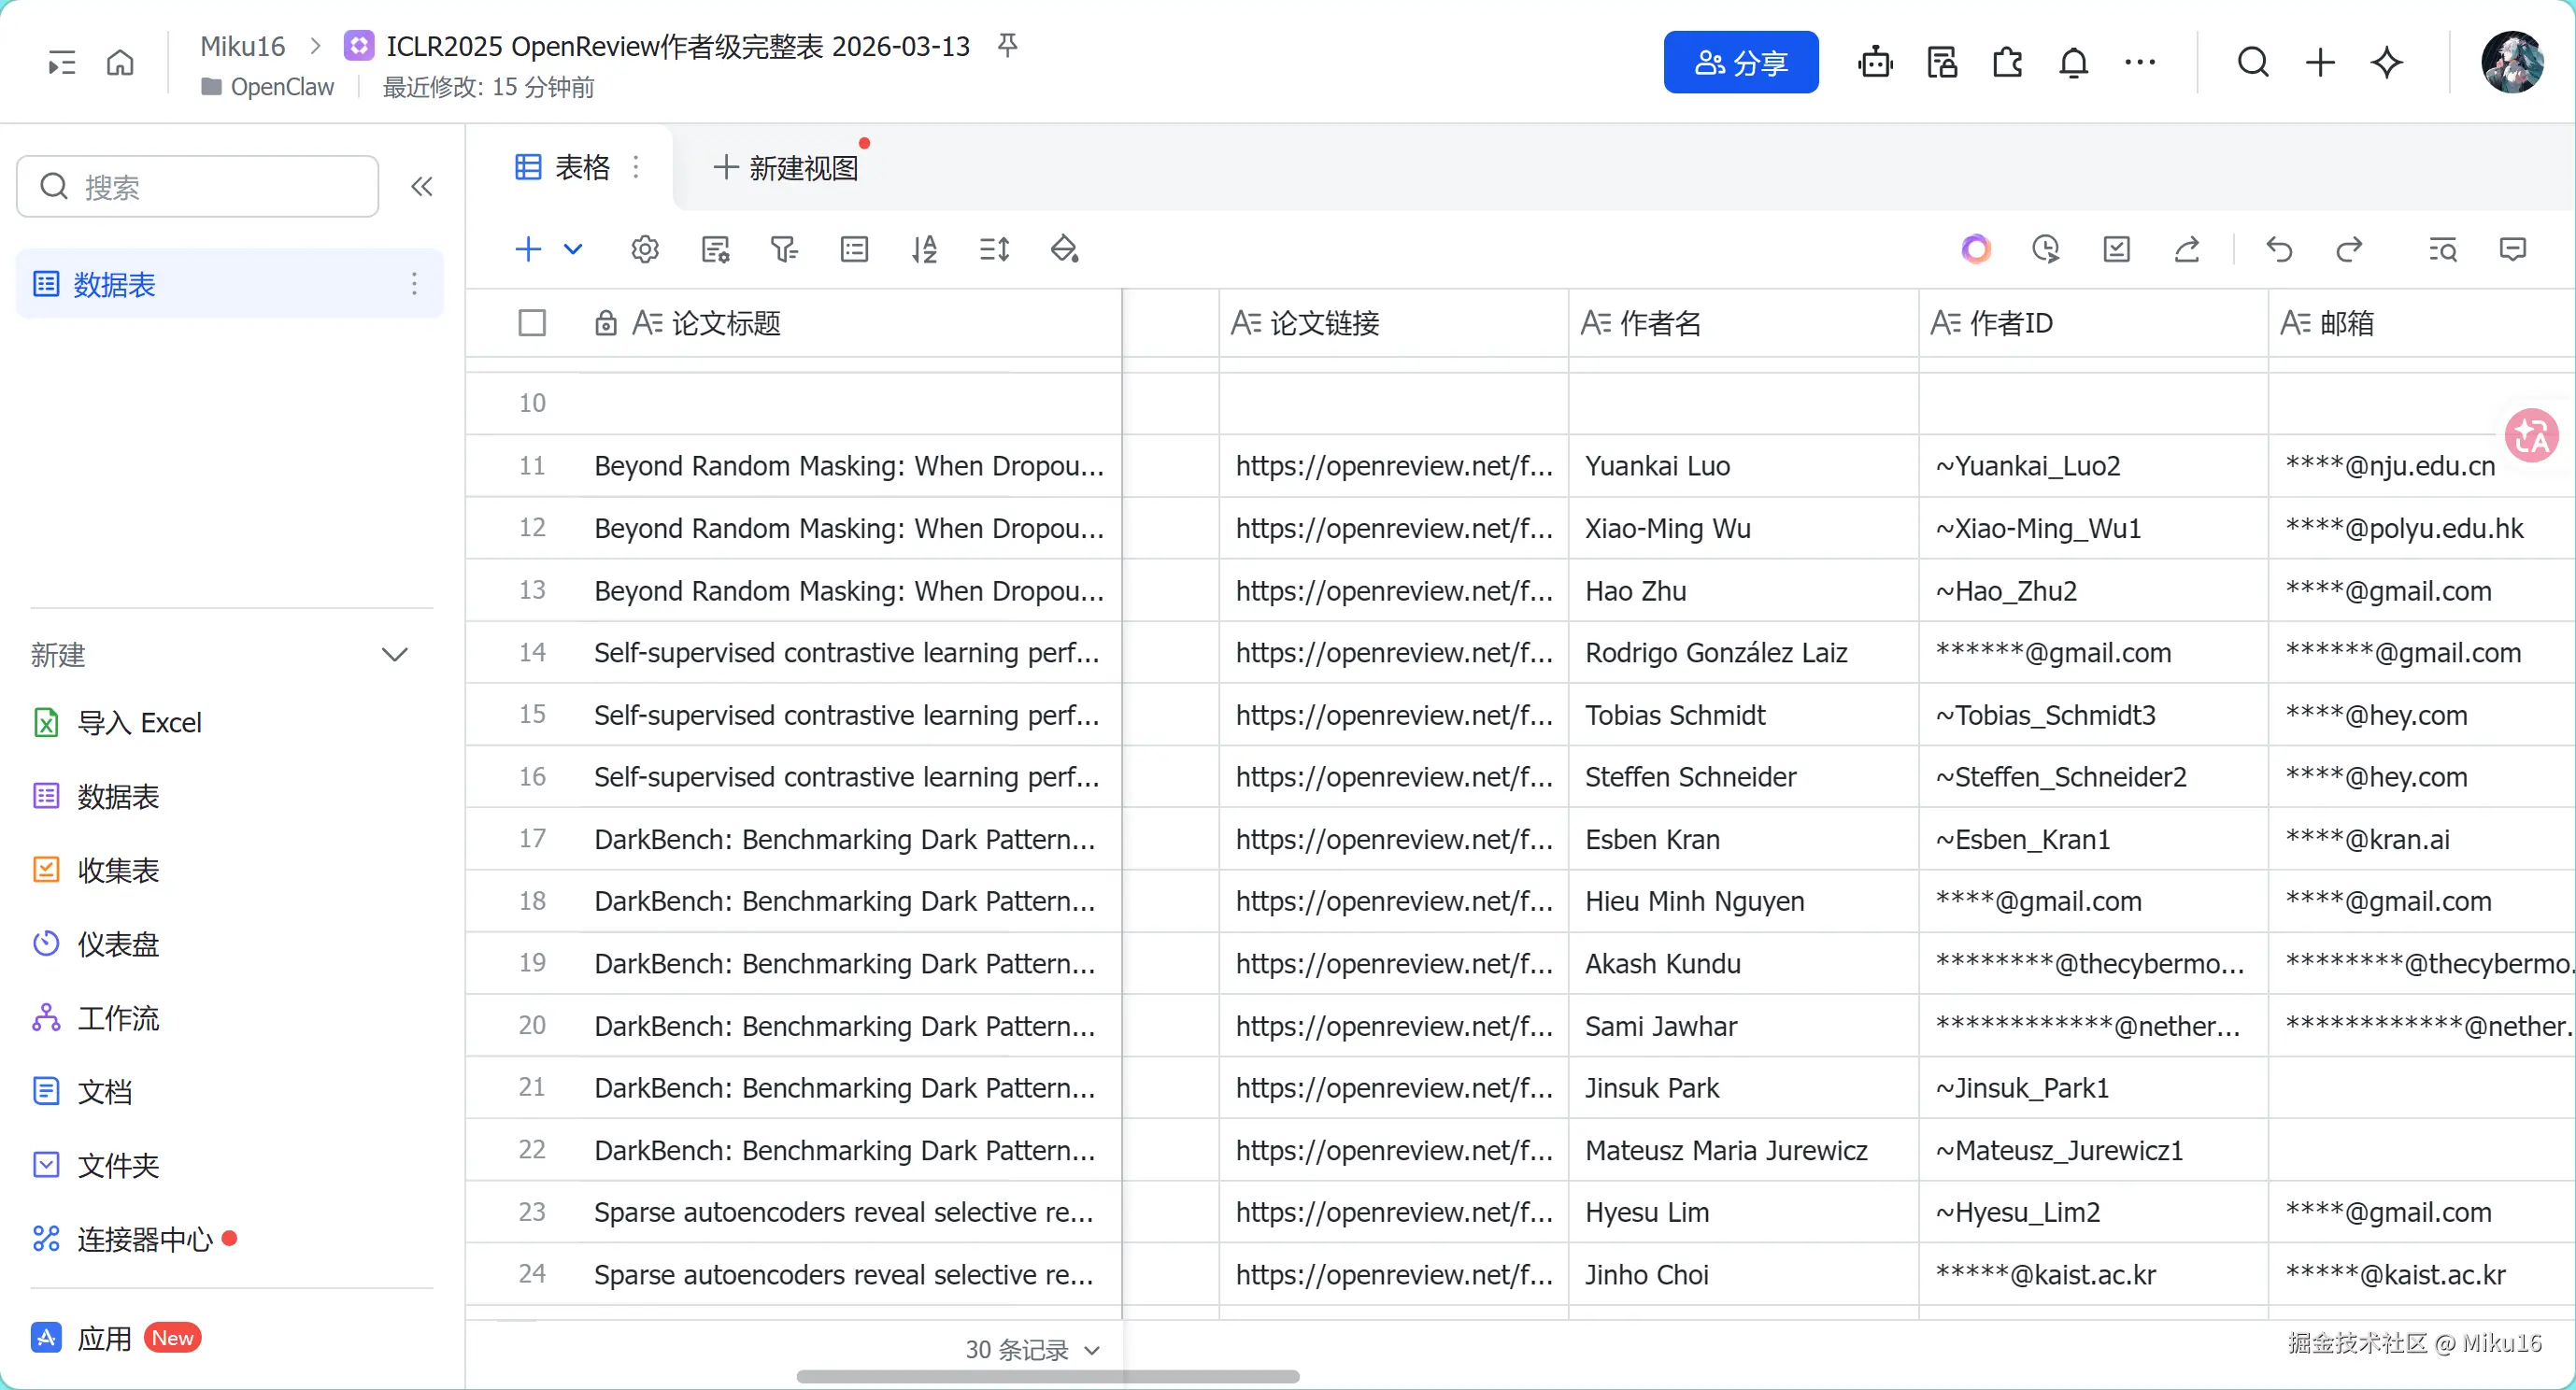
Task: Pin the document title
Action: click(x=1007, y=45)
